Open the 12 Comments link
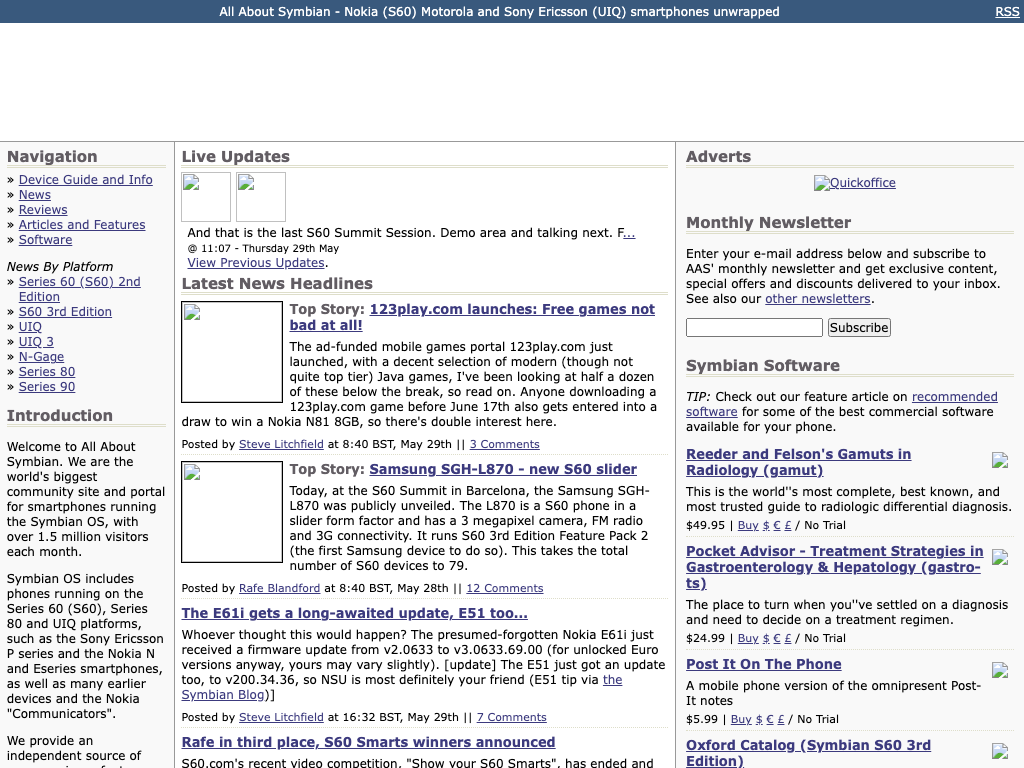Viewport: 1024px width, 768px height. [505, 588]
